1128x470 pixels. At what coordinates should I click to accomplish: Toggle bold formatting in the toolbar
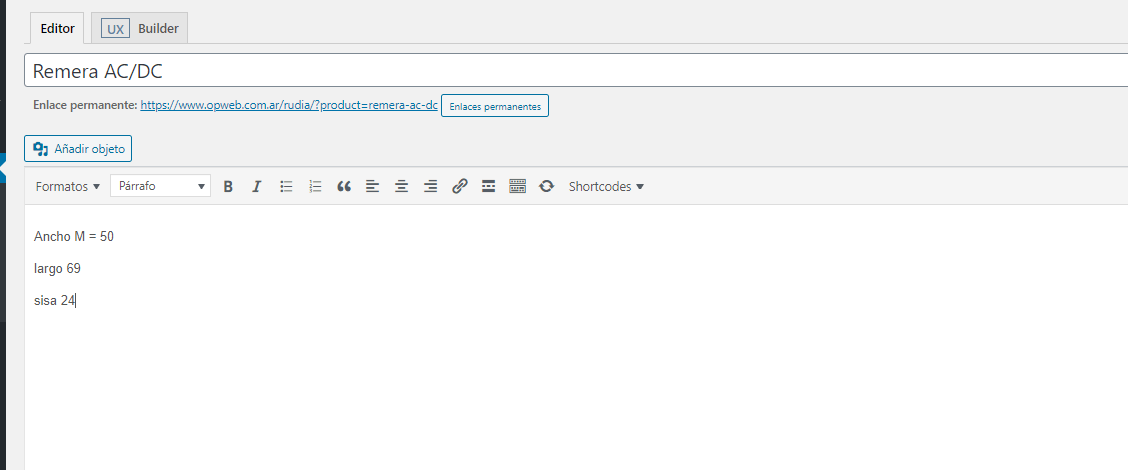228,186
